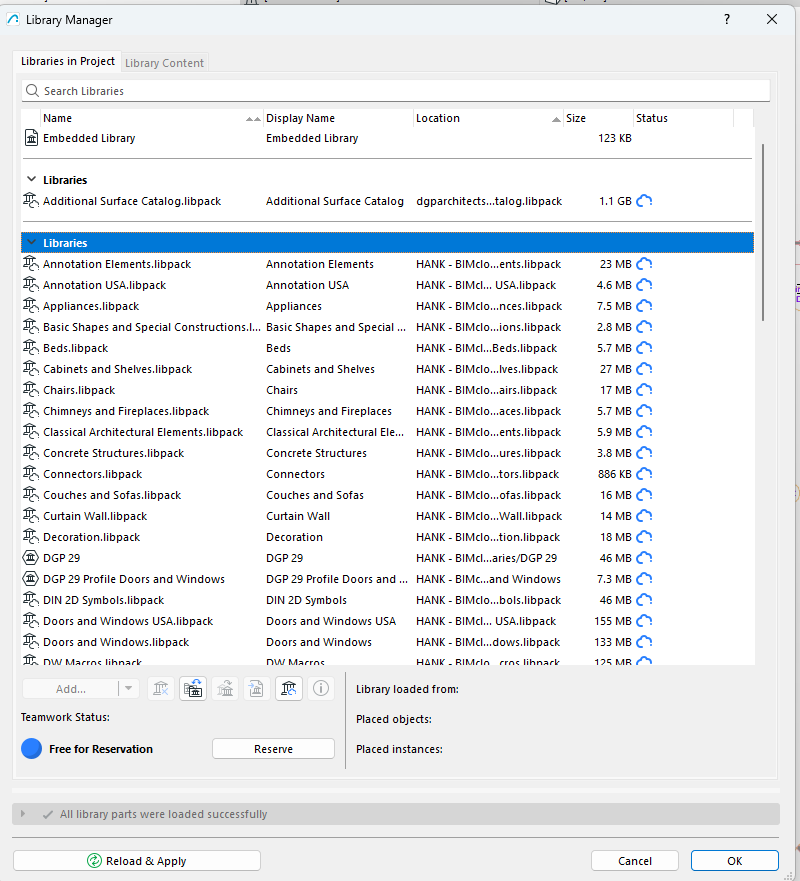Viewport: 800px width, 881px height.
Task: Click the dgparchitects location path
Action: 489,201
